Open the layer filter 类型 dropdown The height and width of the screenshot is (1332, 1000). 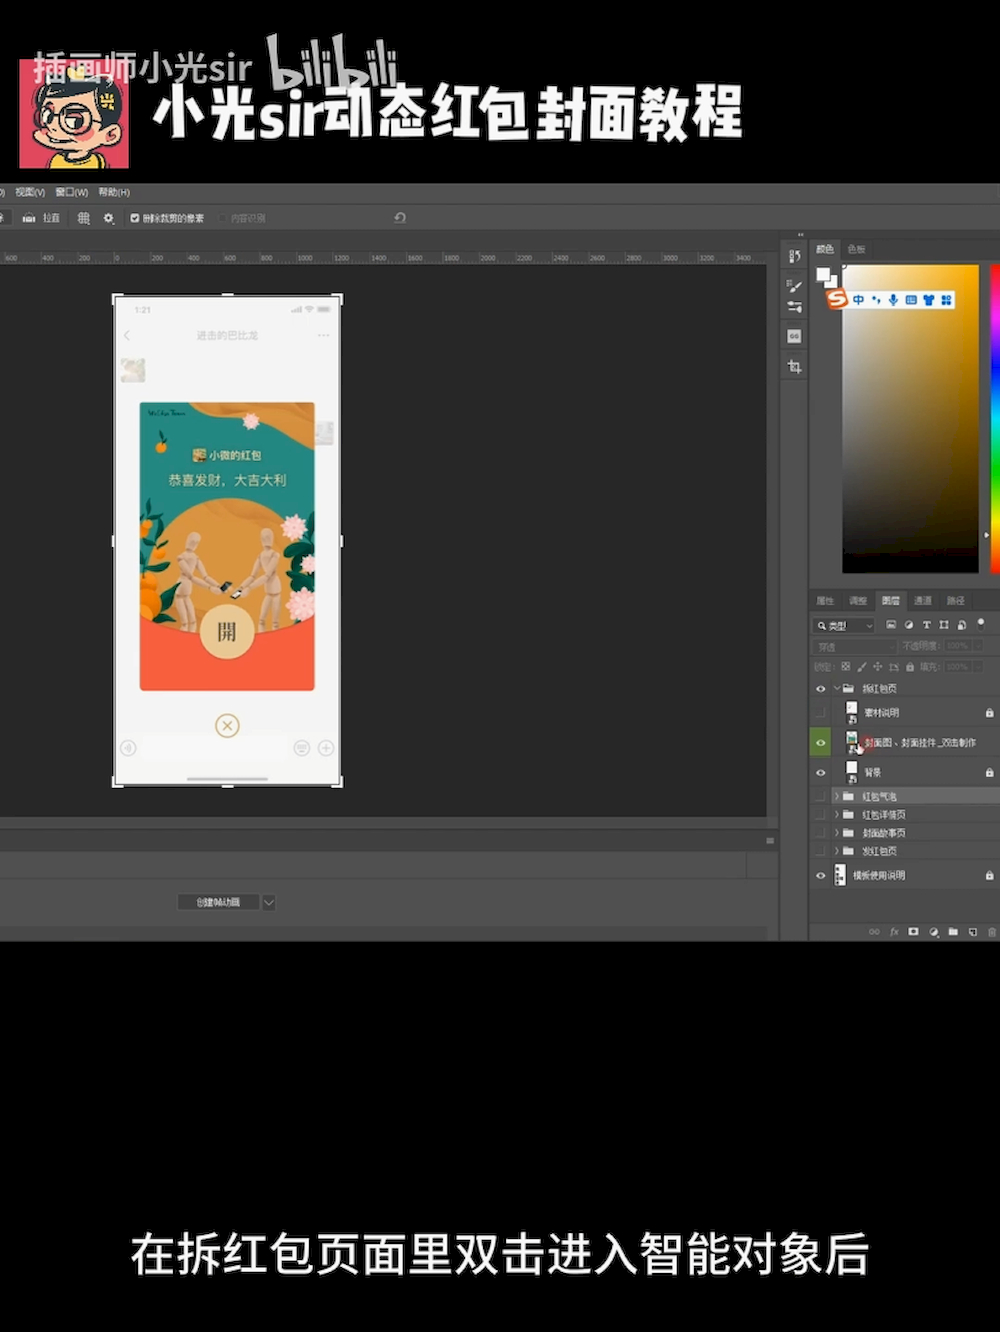click(845, 625)
